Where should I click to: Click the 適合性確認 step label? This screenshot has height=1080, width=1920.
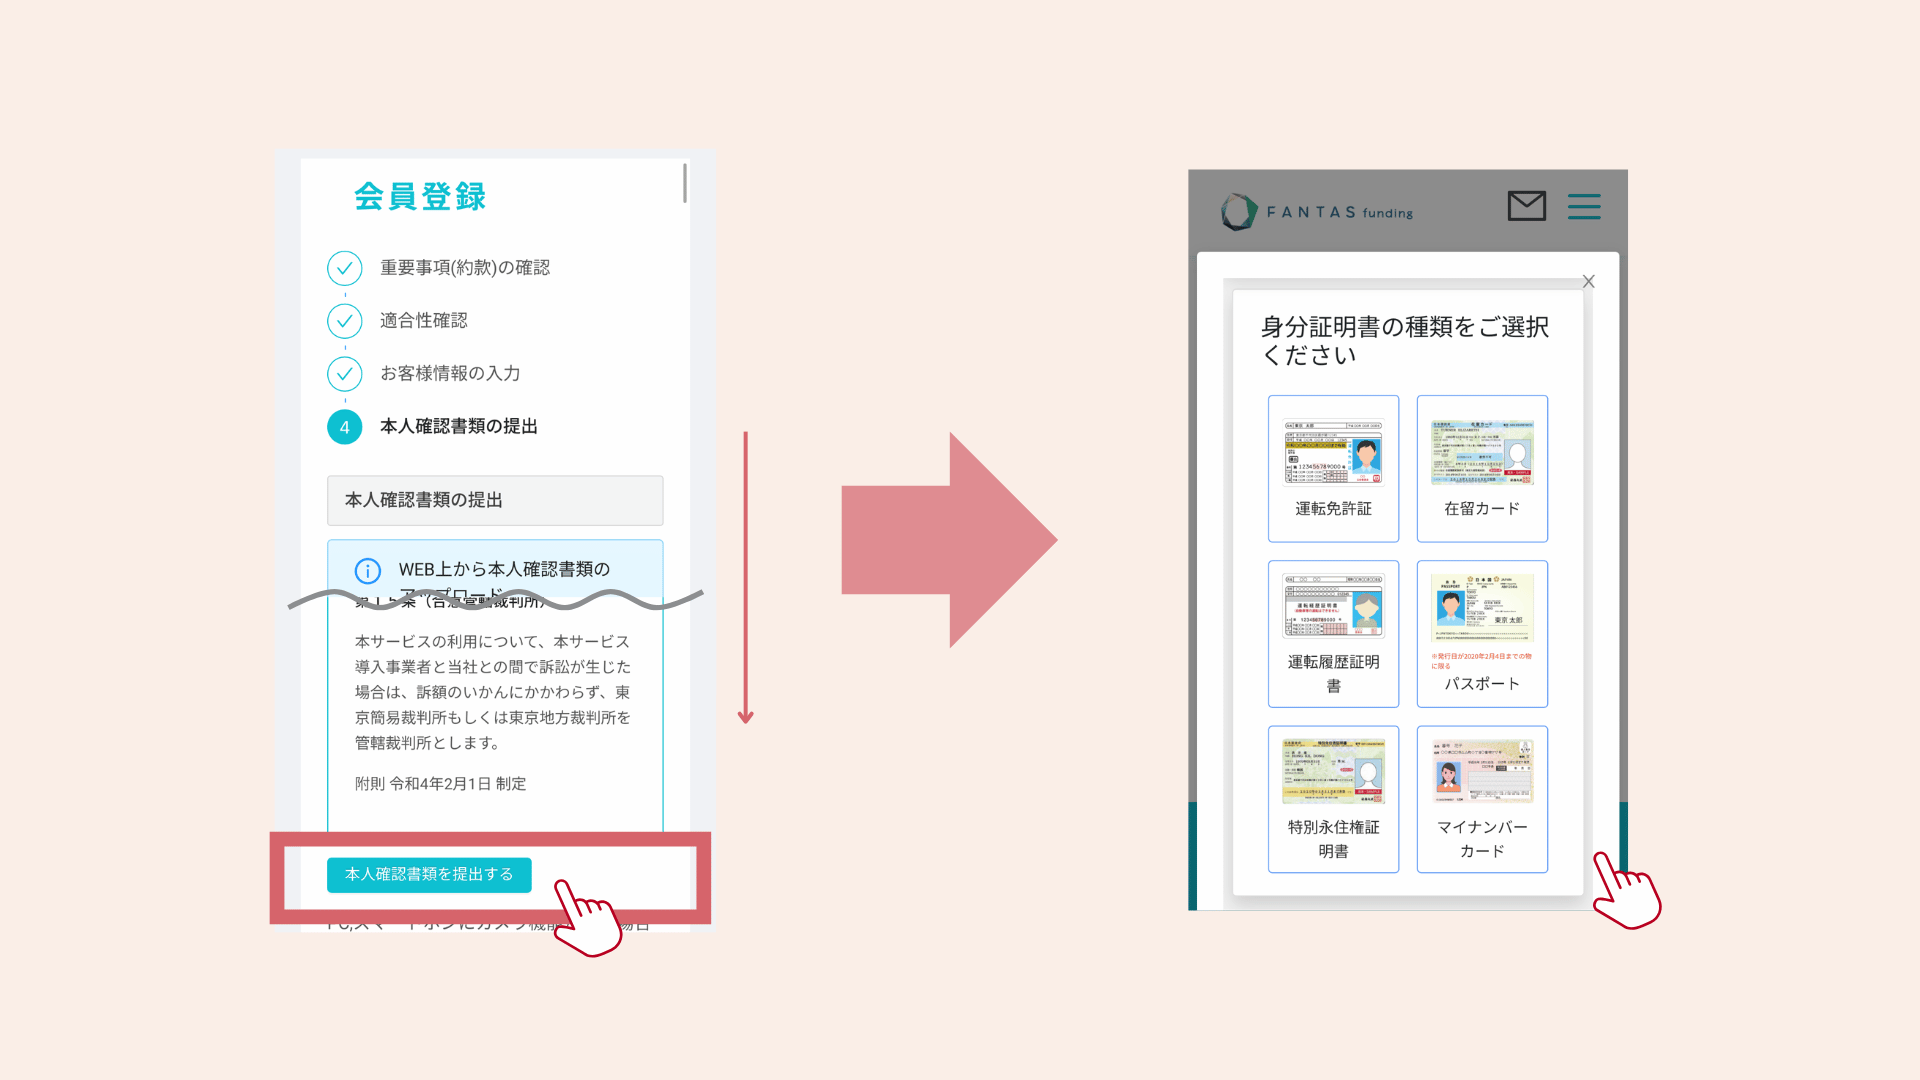pyautogui.click(x=424, y=321)
